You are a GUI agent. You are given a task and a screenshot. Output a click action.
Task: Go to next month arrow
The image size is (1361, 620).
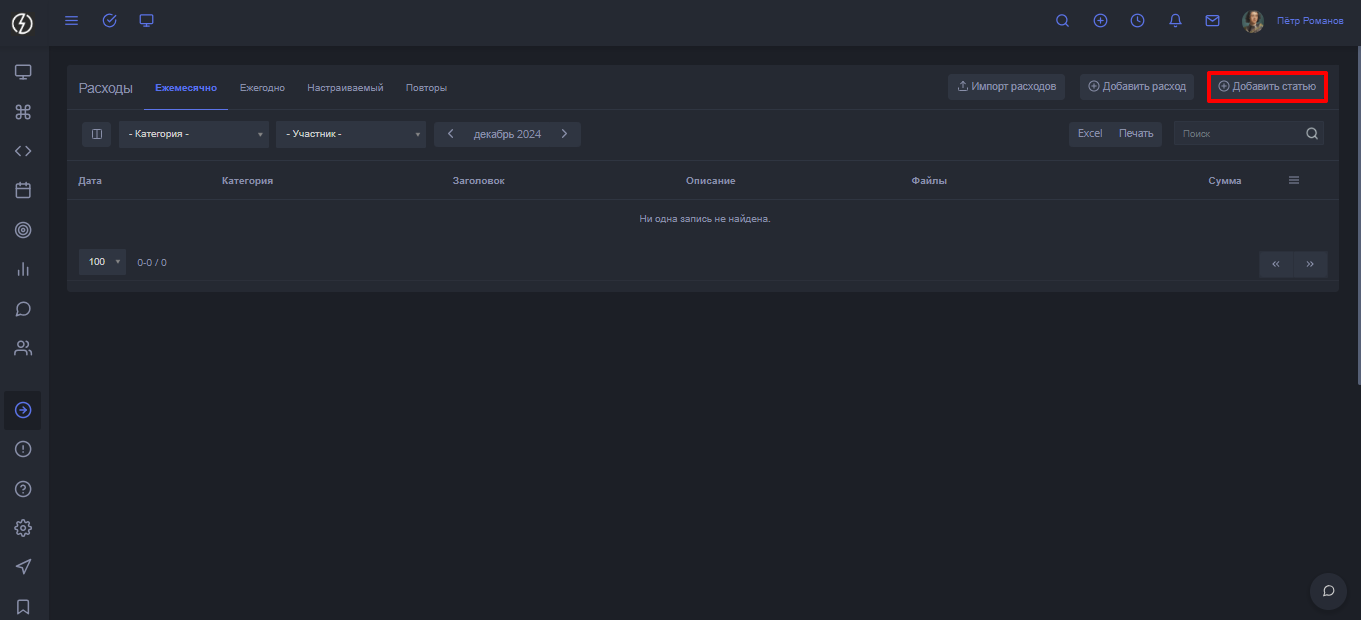[x=564, y=134]
